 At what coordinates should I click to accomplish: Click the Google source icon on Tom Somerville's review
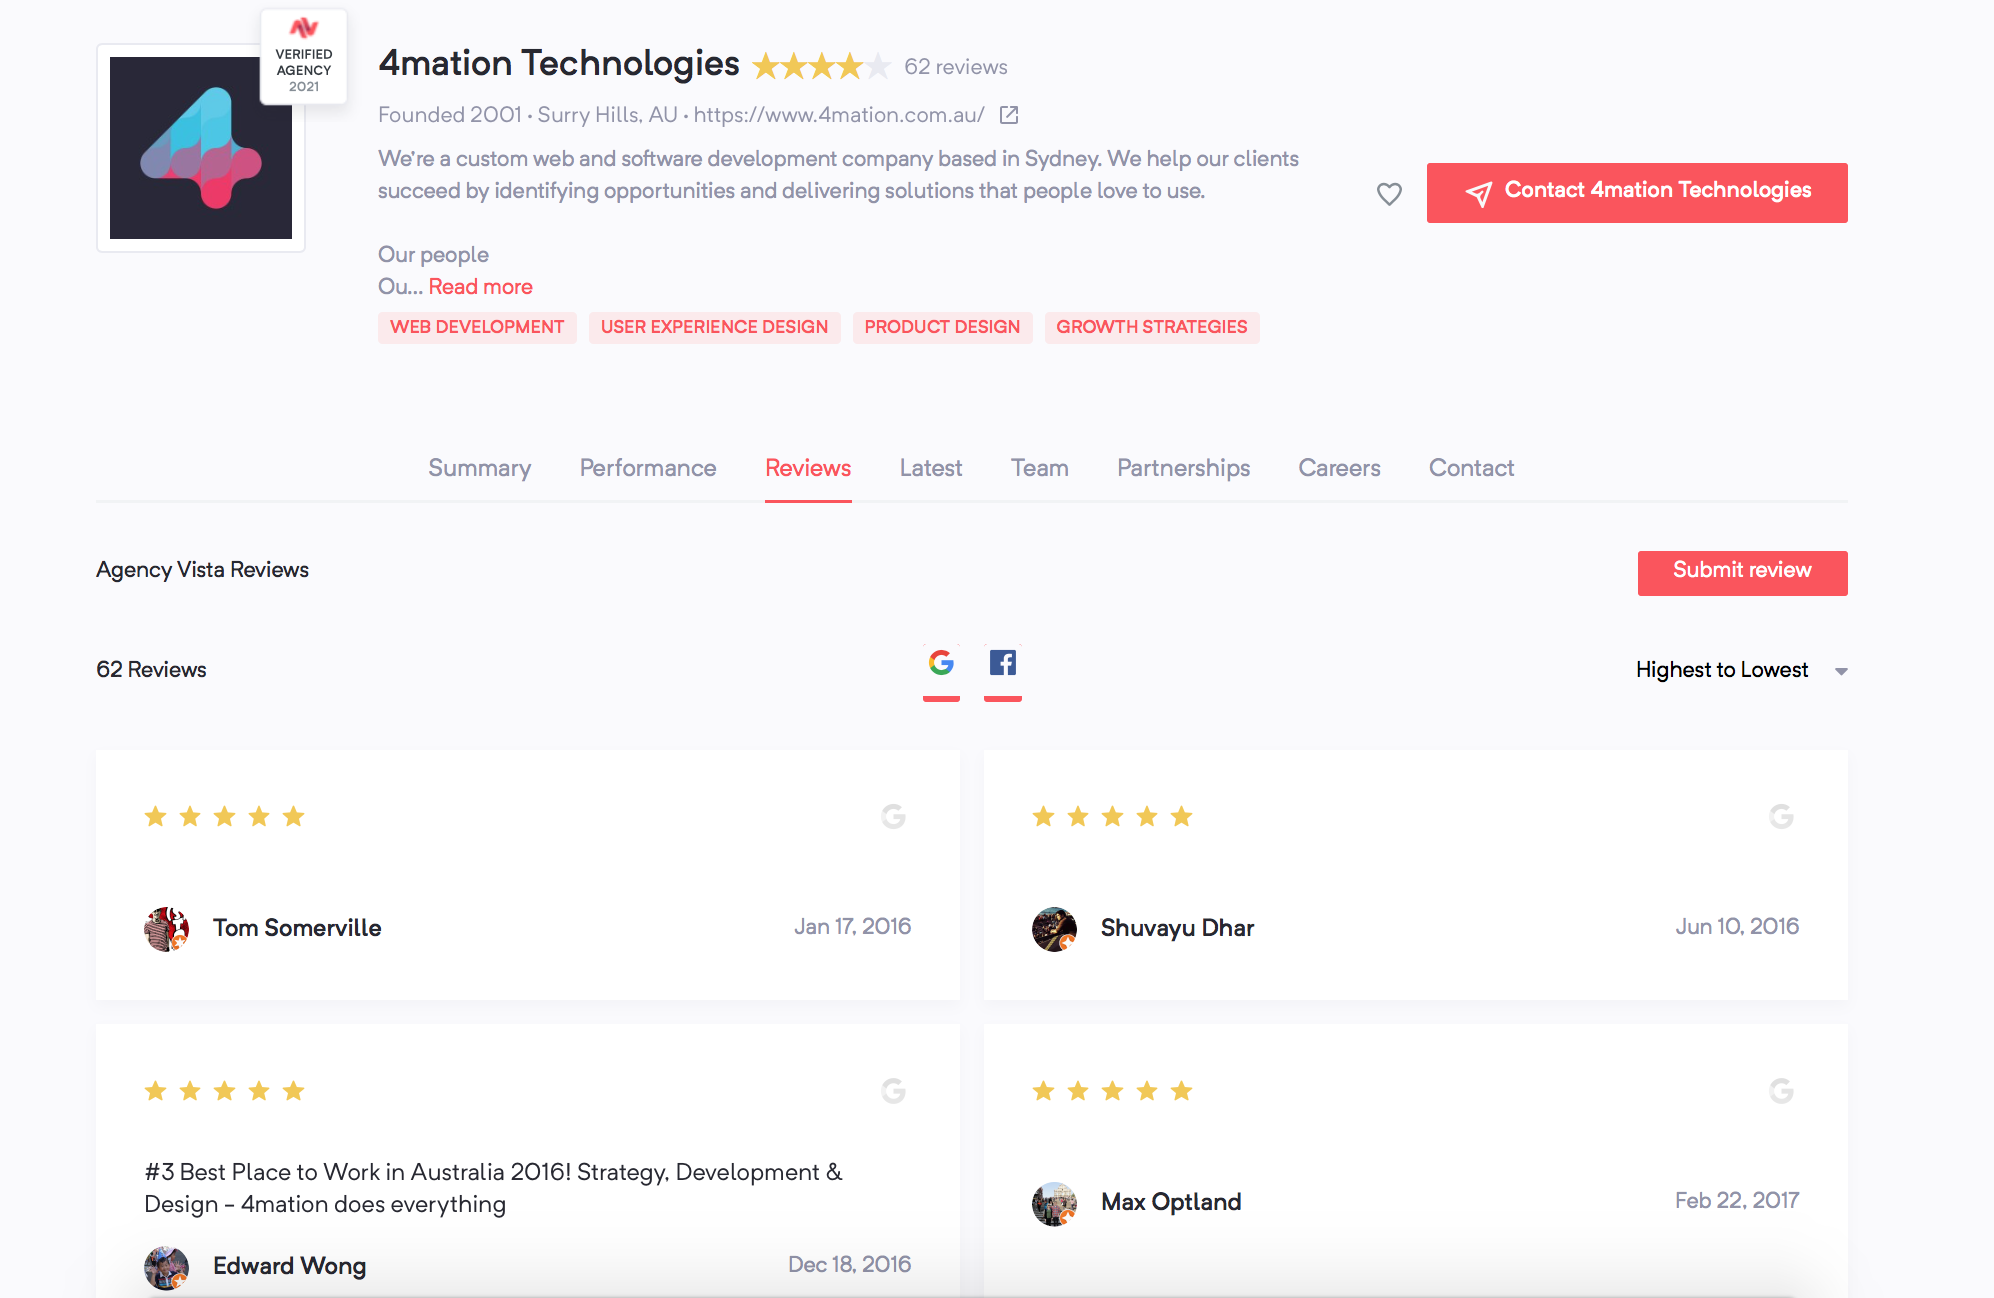893,817
